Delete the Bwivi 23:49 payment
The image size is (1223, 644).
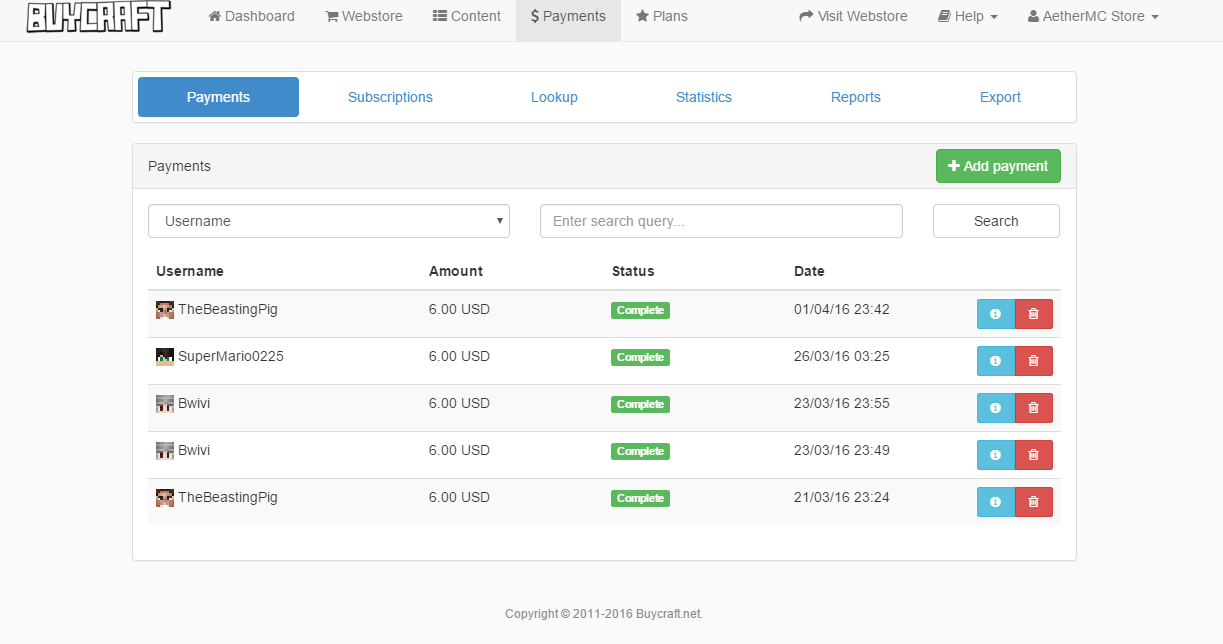click(1034, 455)
